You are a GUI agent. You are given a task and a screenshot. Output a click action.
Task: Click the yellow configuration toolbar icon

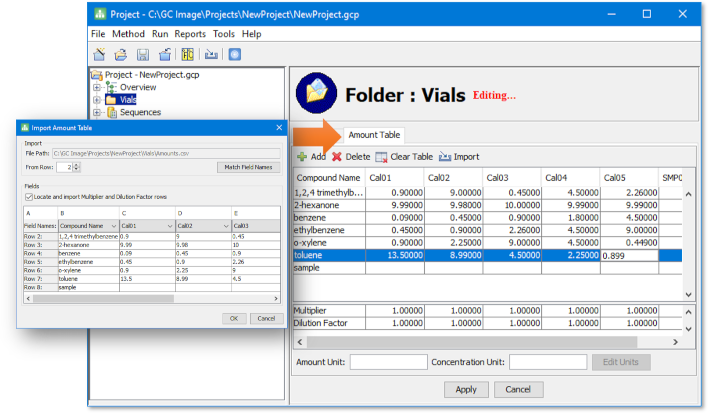point(187,55)
